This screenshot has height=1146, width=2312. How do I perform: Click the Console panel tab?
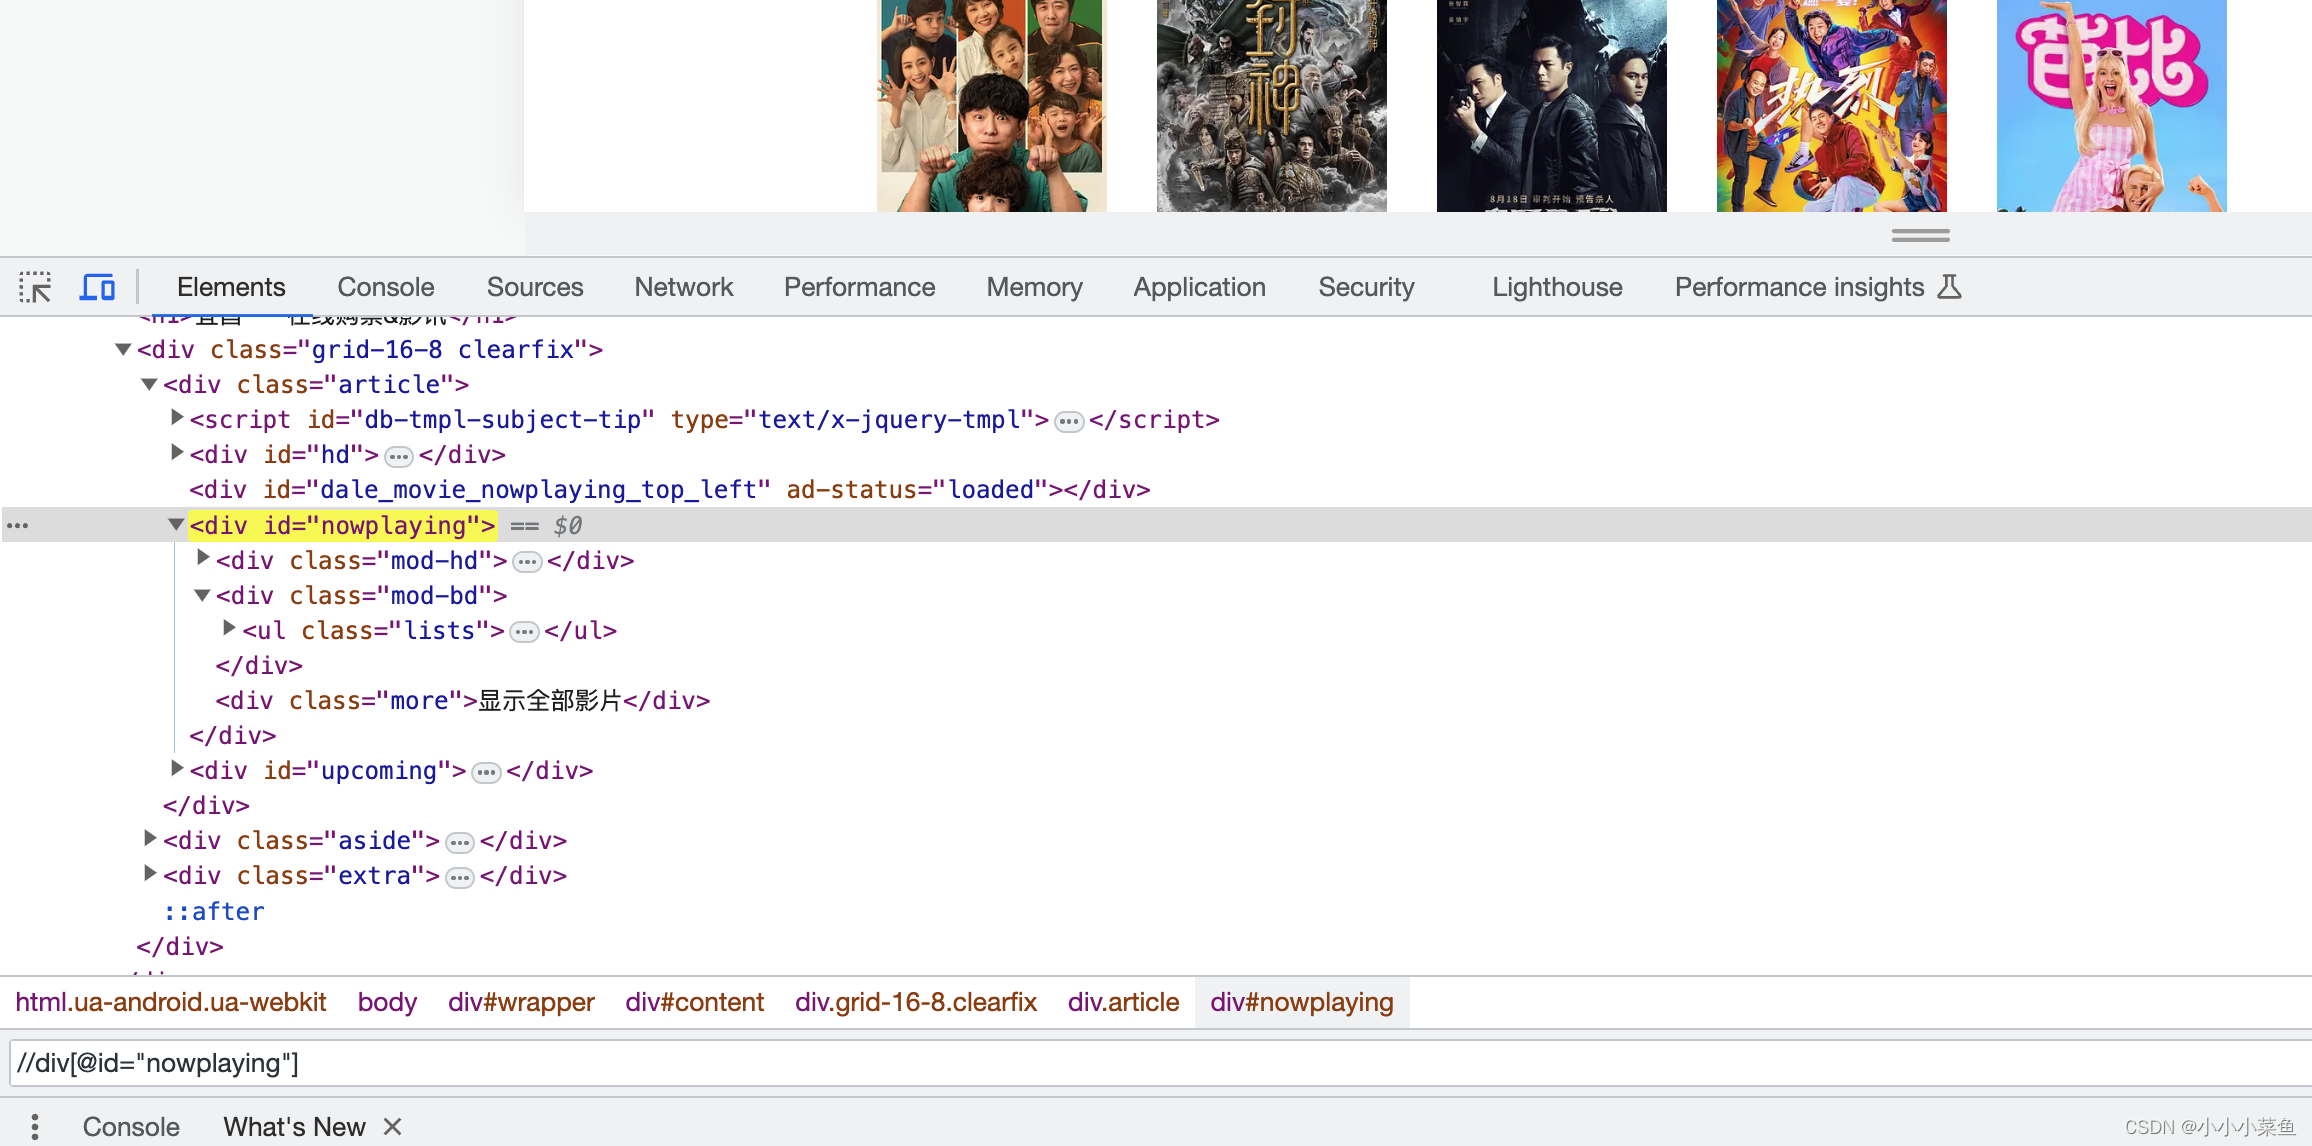383,286
